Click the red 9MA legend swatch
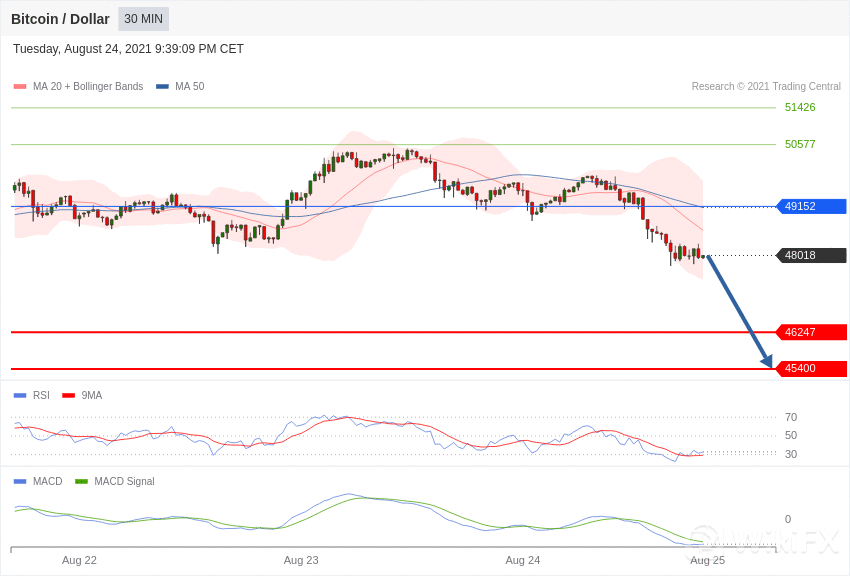The width and height of the screenshot is (850, 576). [68, 396]
